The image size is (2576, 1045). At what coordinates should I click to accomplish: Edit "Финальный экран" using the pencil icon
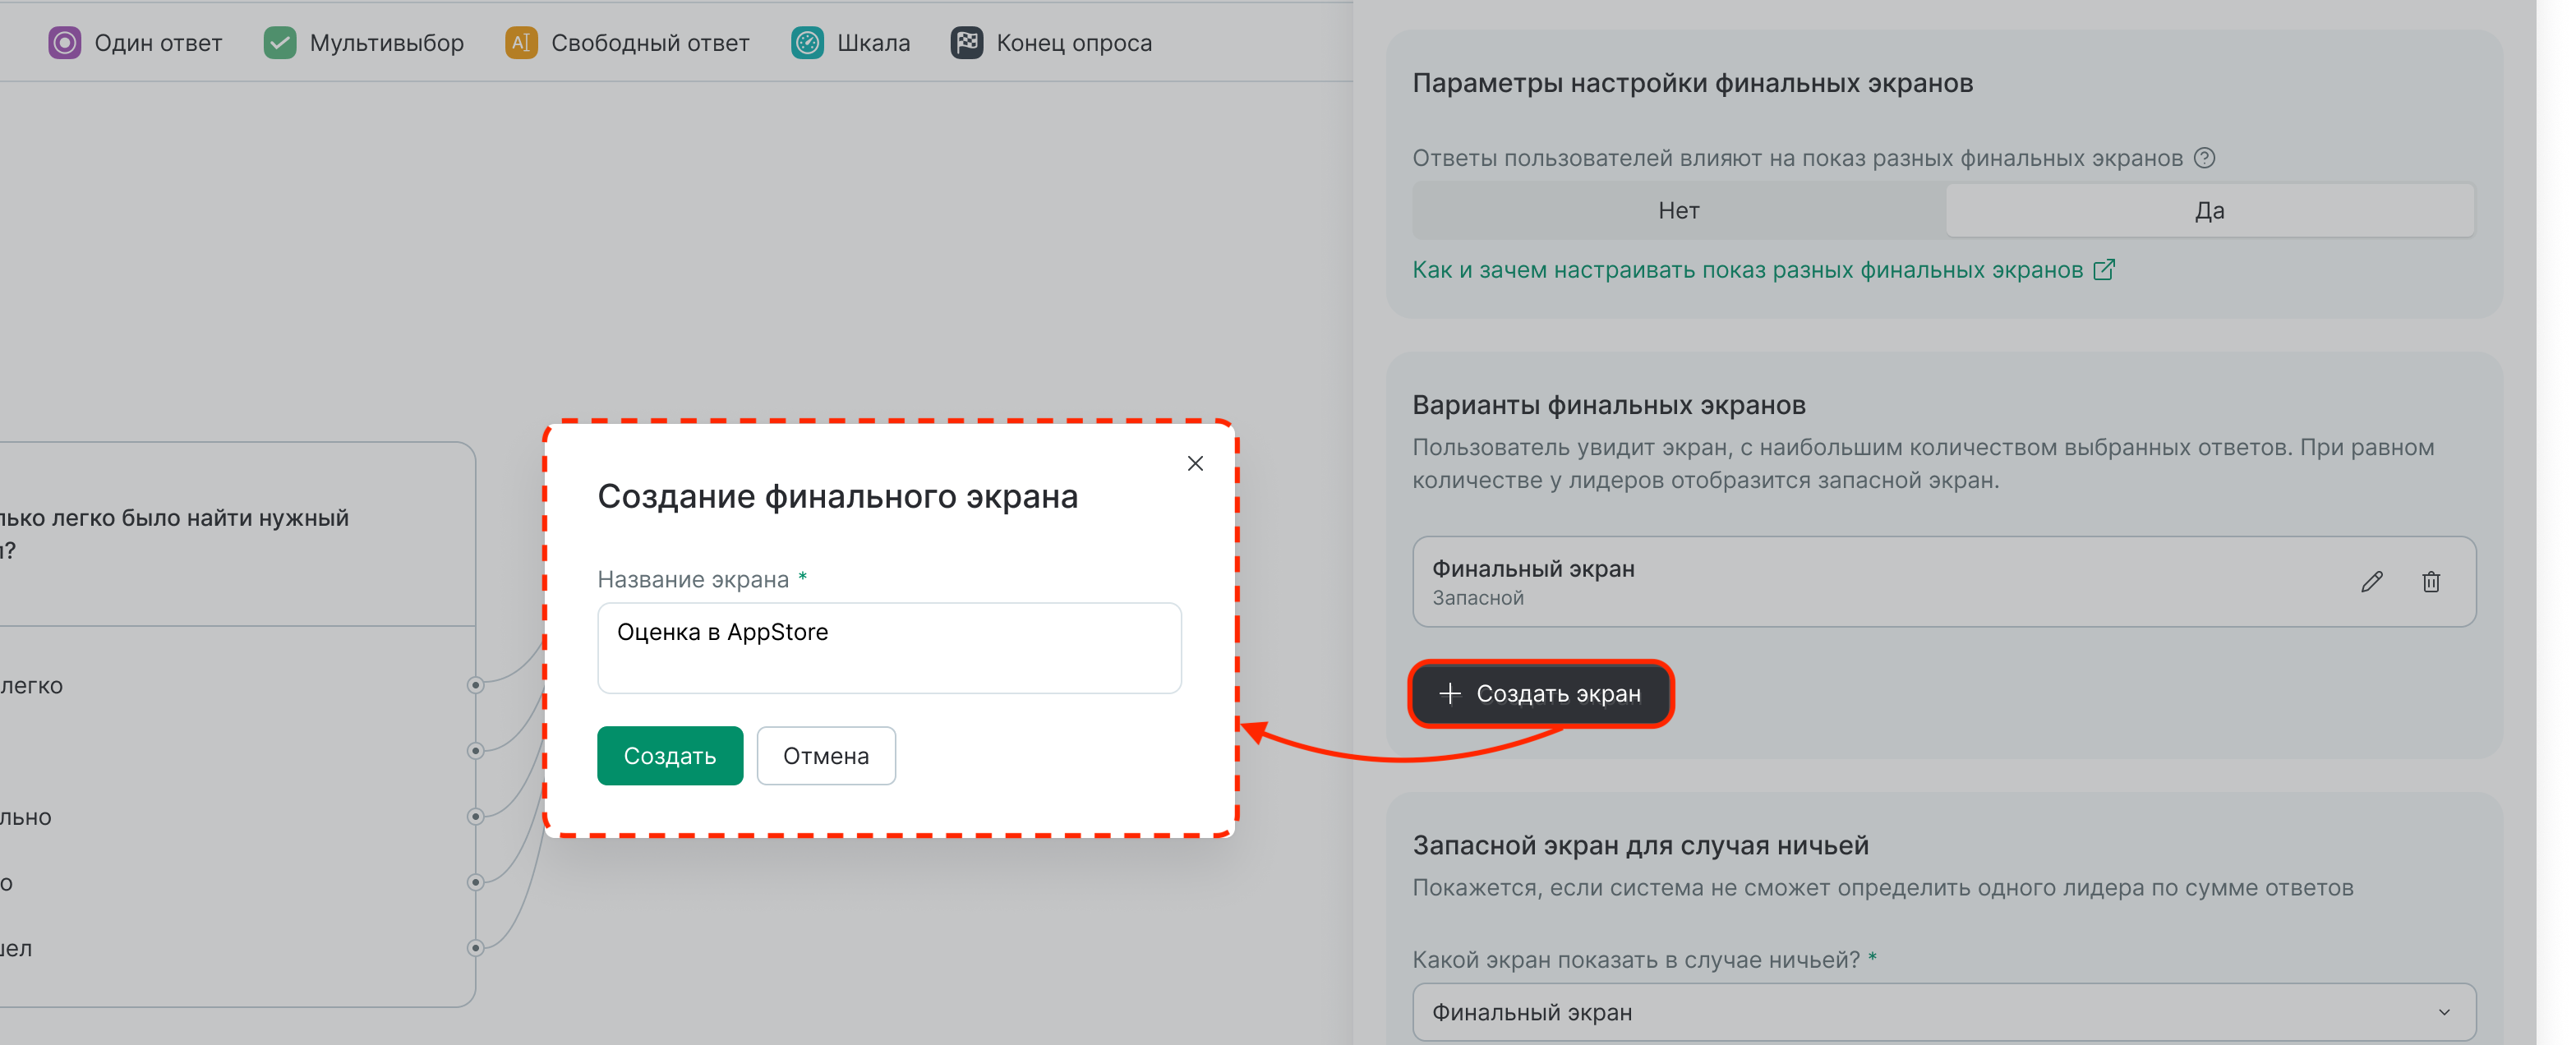tap(2373, 581)
